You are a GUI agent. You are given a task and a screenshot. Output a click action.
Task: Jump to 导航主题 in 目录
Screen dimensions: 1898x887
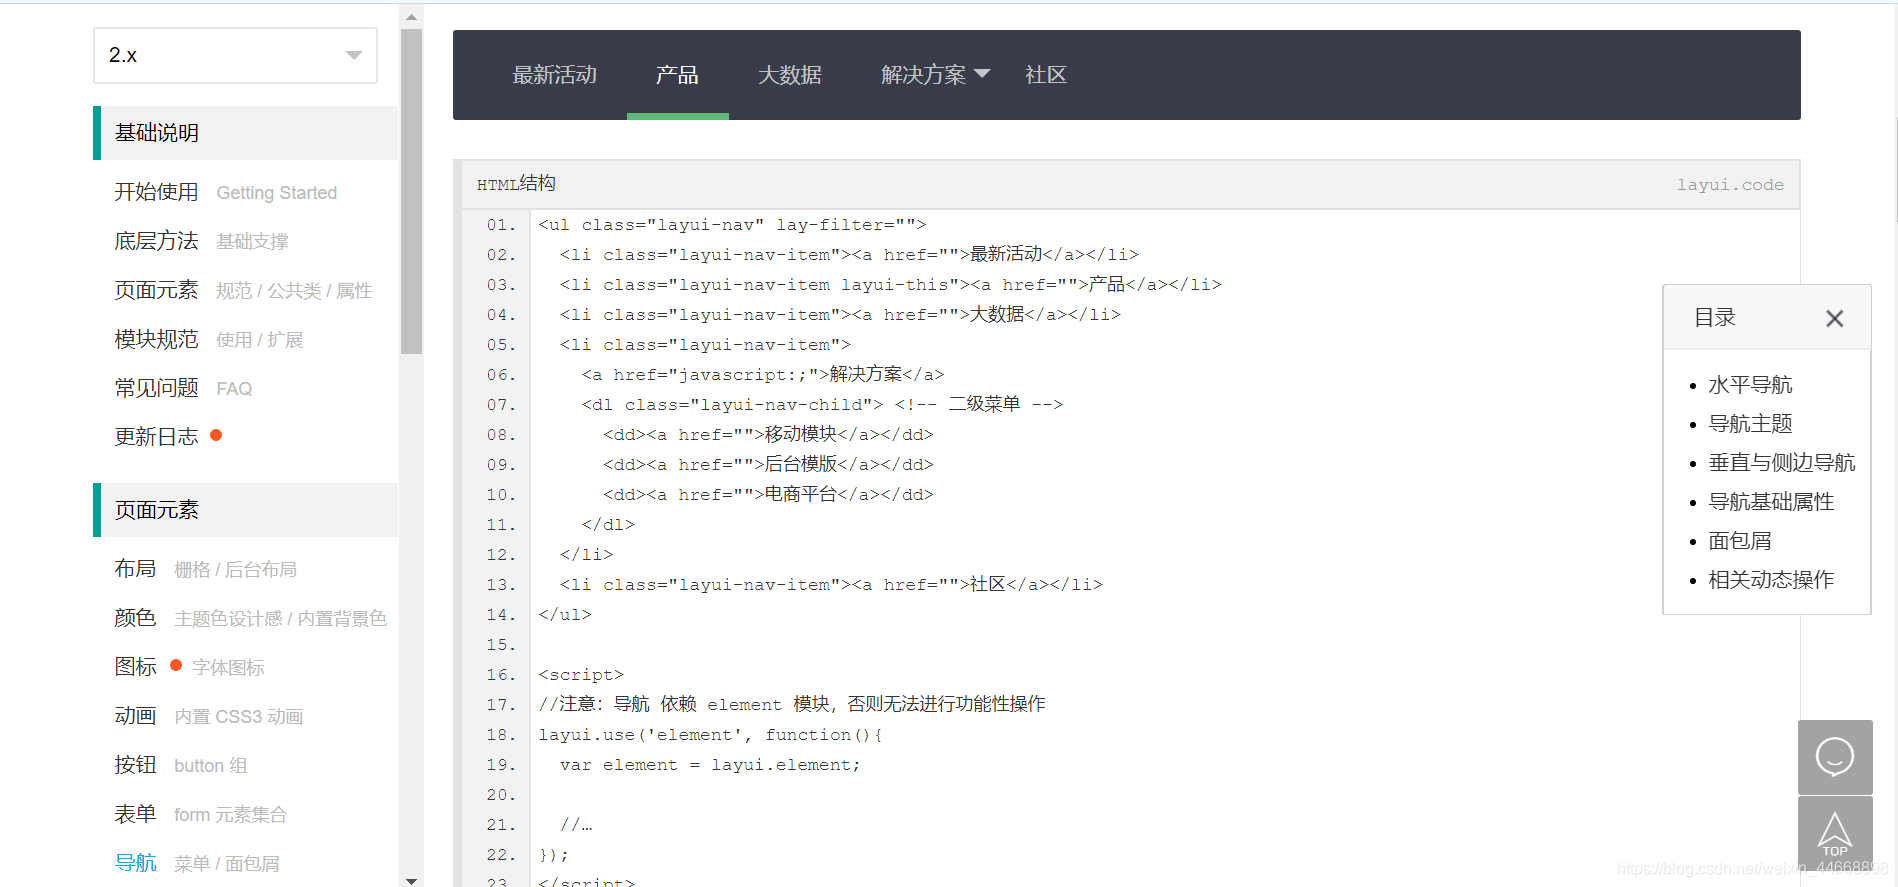(x=1750, y=424)
